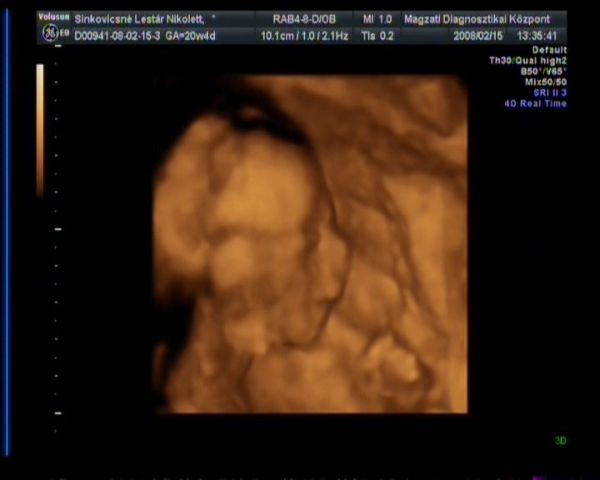The image size is (600, 480).
Task: Click the GE logo icon
Action: pos(53,32)
